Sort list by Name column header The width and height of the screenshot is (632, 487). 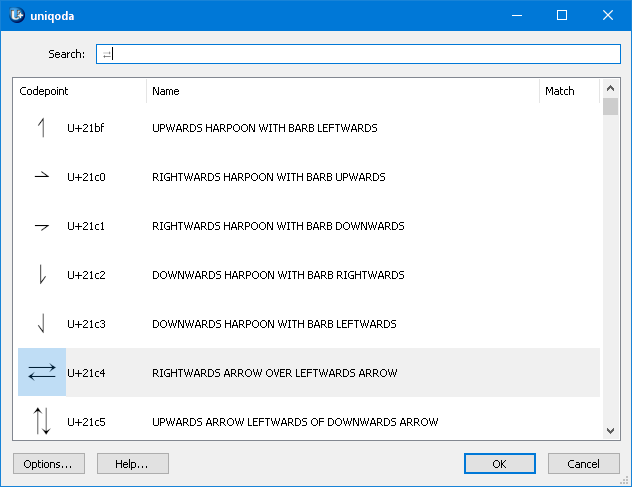coord(340,91)
